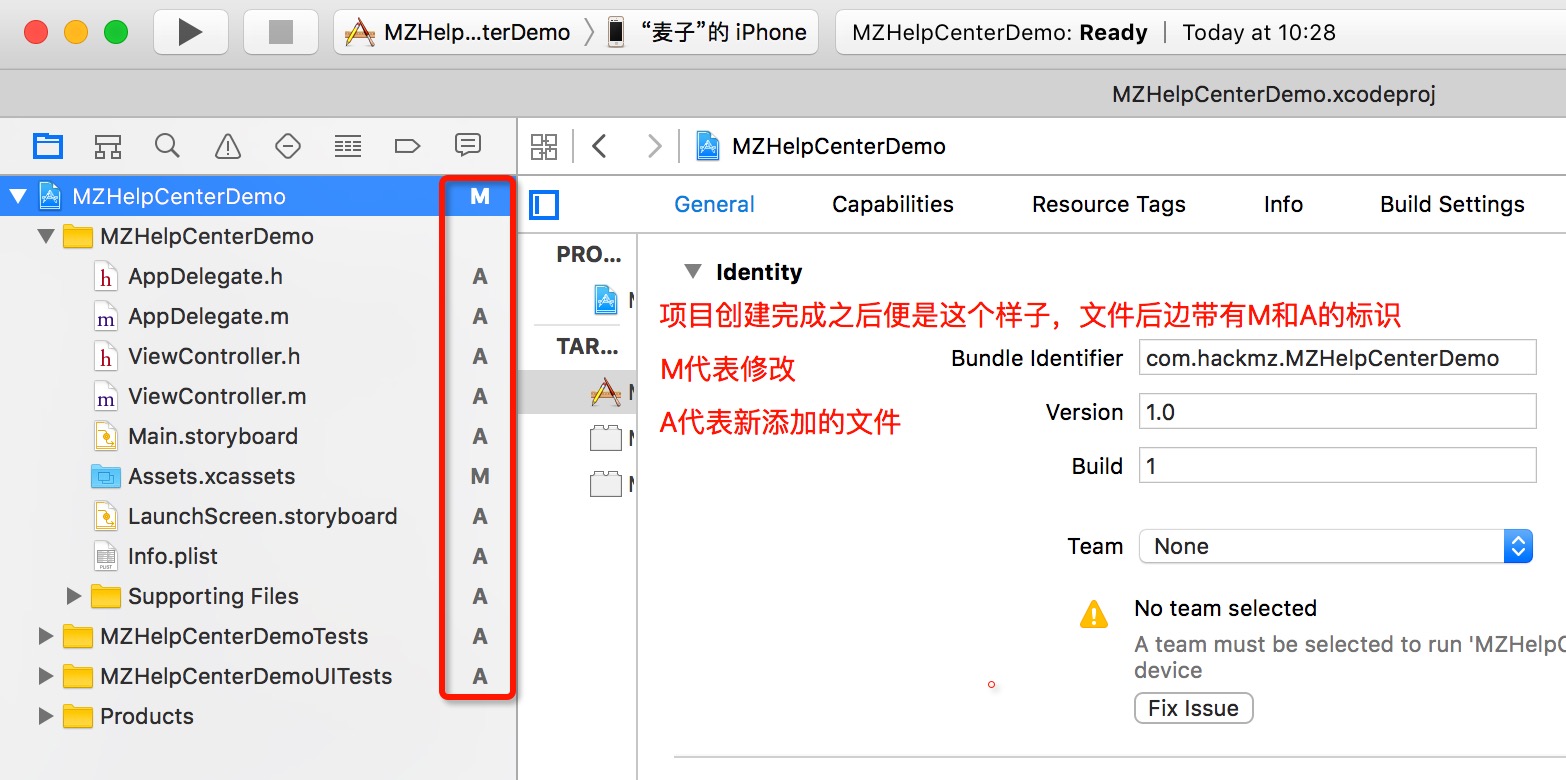
Task: Switch to the Build Settings tab
Action: point(1452,205)
